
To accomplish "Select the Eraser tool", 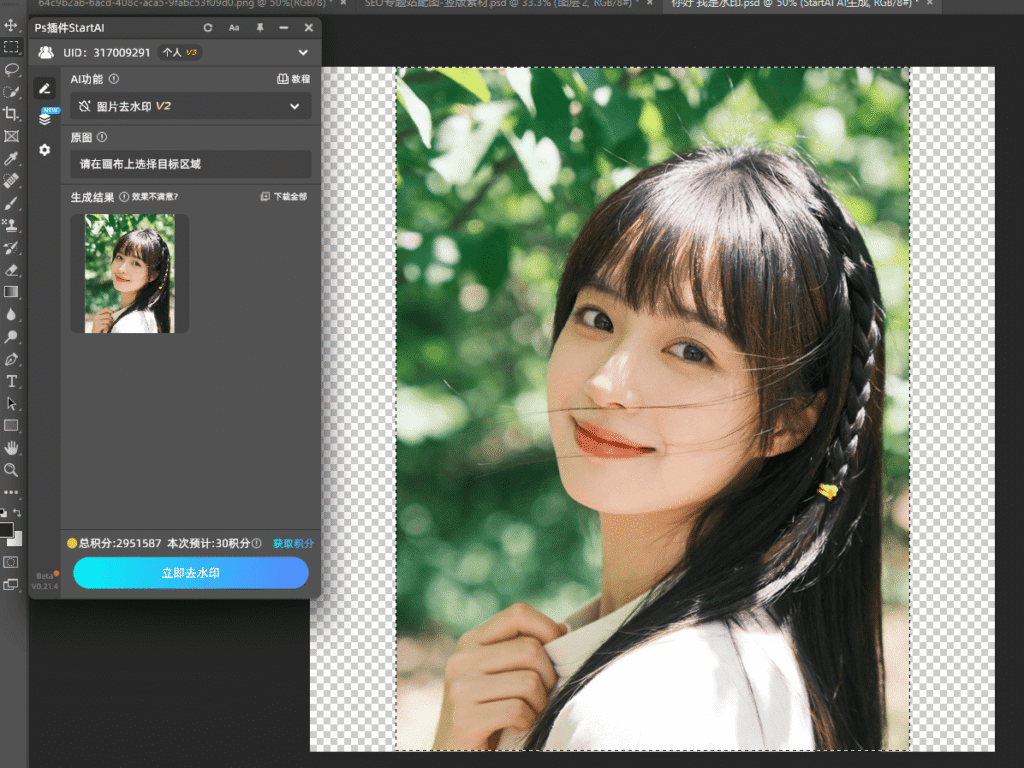I will 12,270.
